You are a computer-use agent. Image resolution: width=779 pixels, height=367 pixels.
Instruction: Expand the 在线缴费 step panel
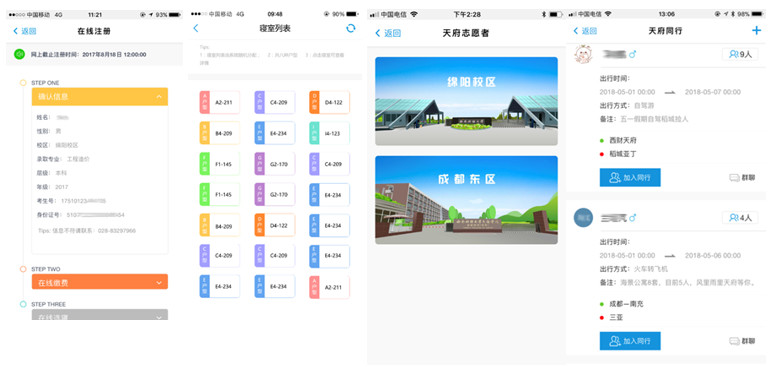pos(100,282)
